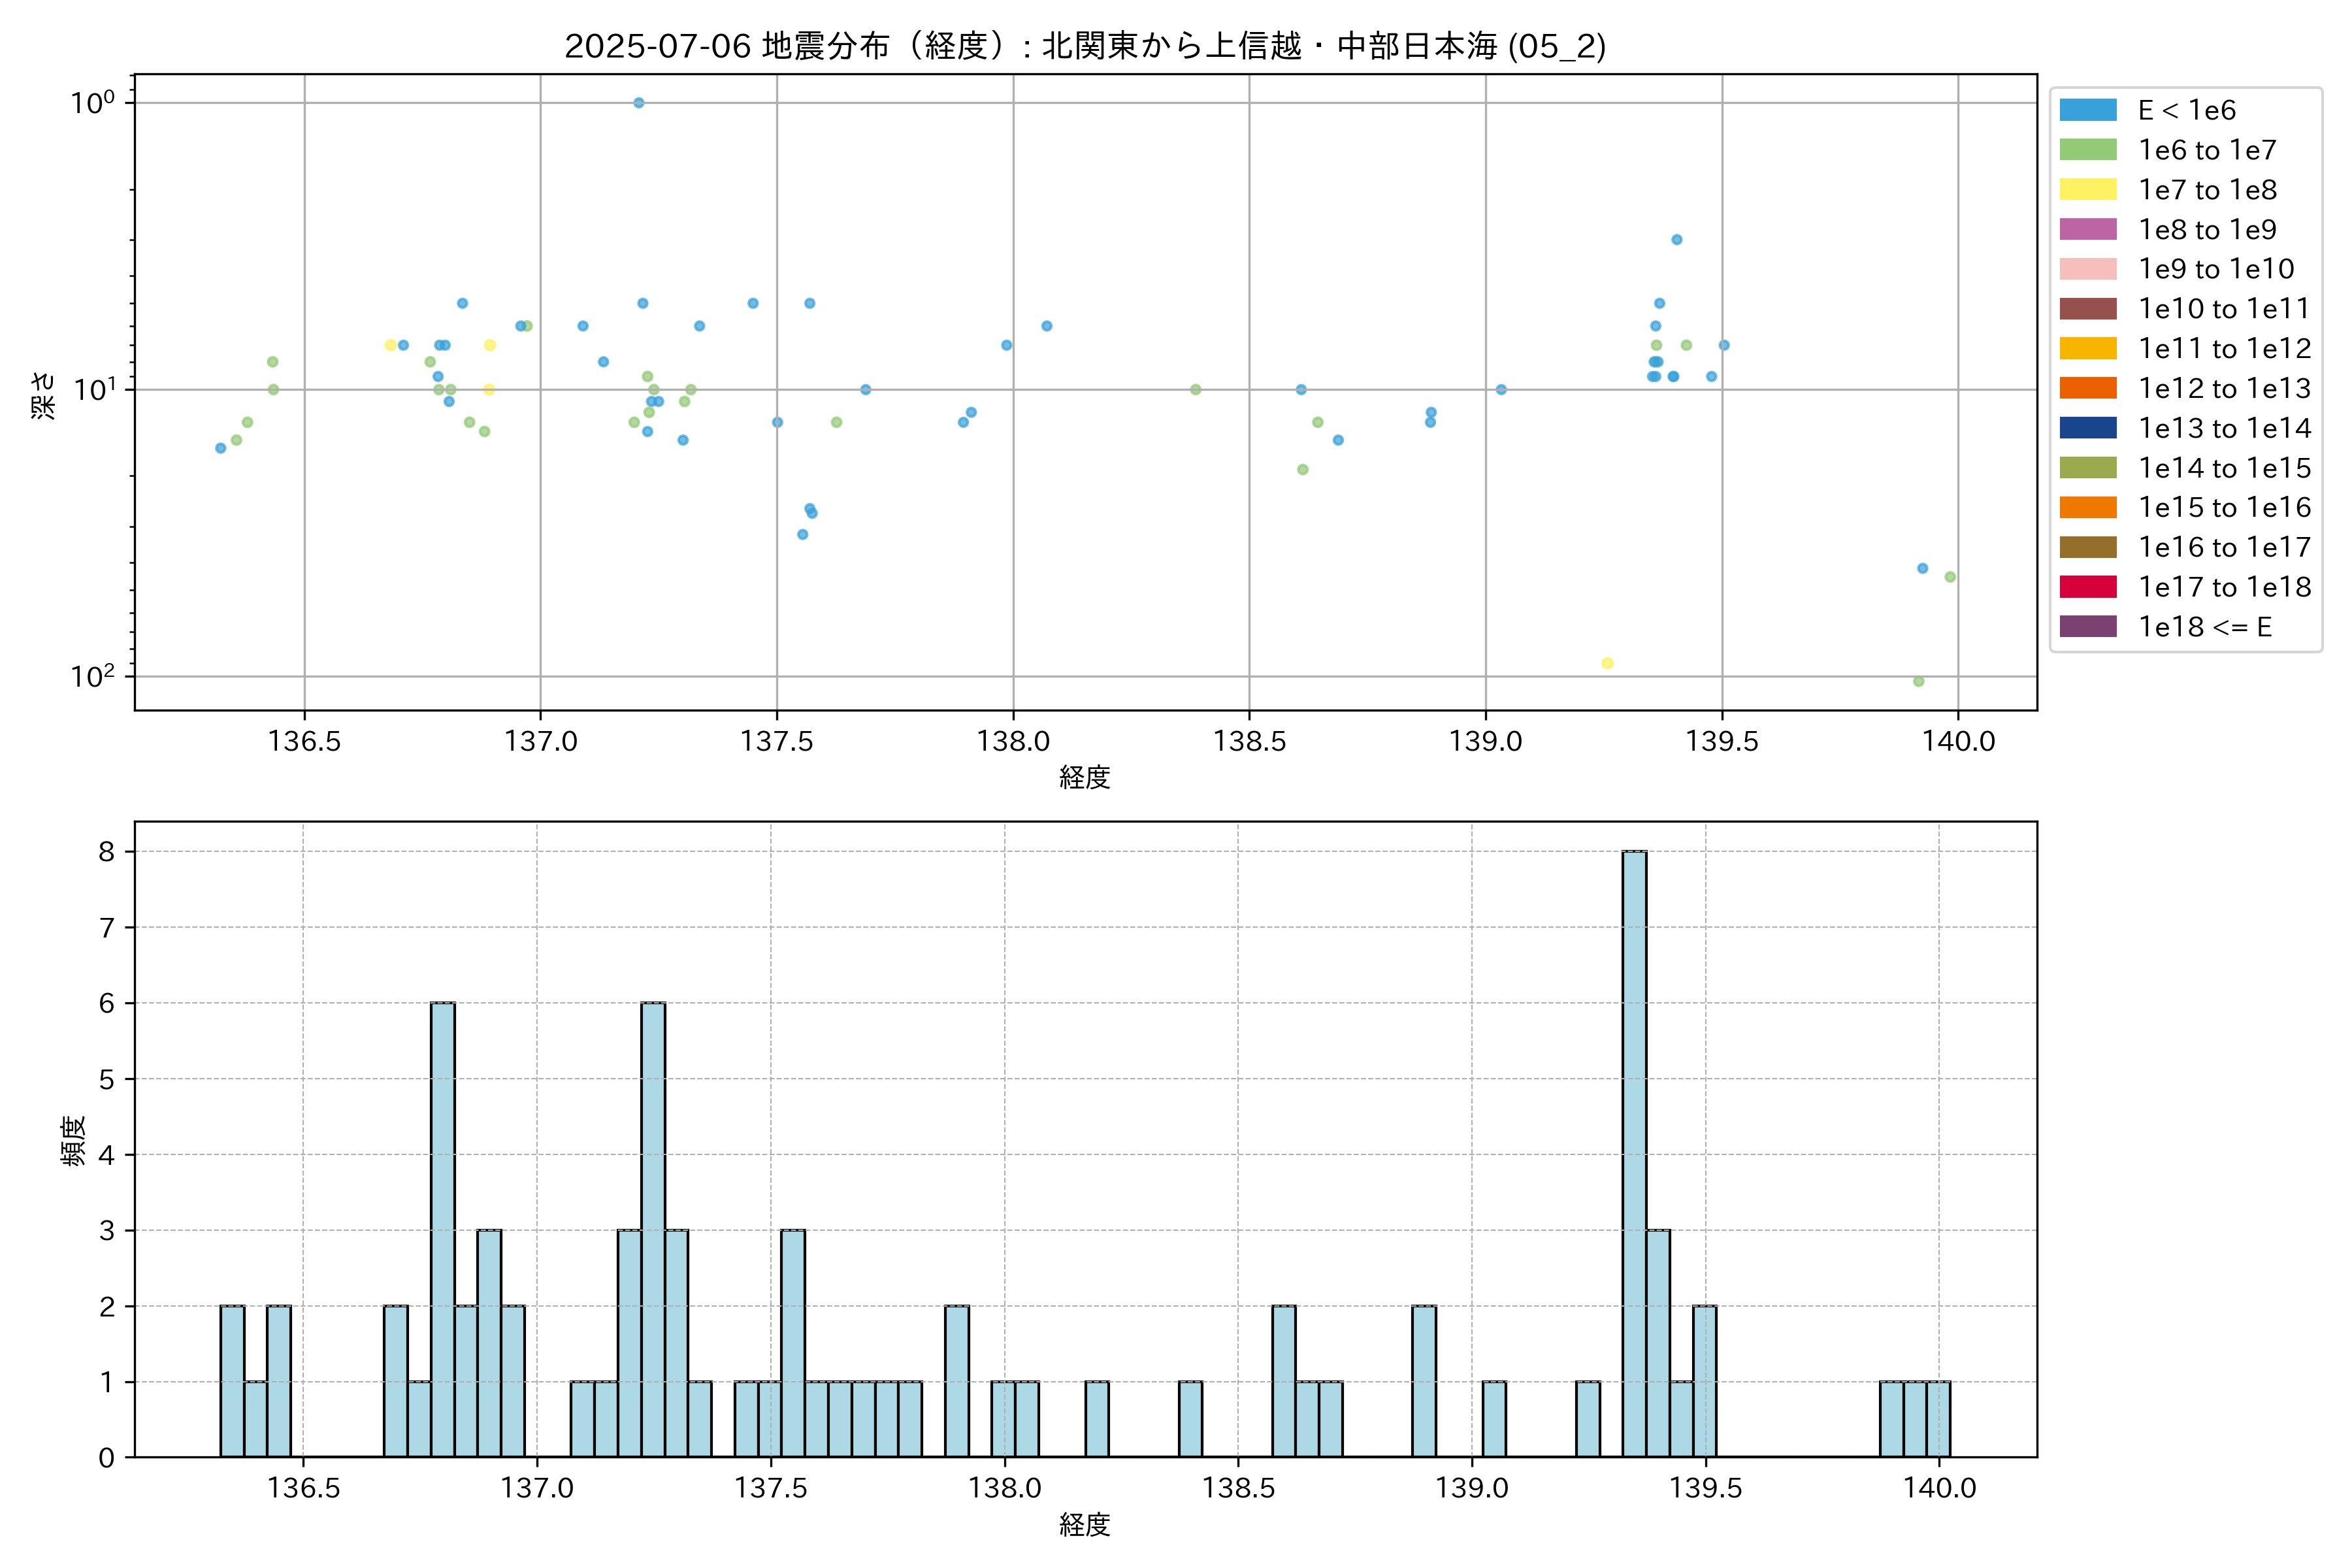
Task: Click the navy 1e13 to 1e14 swatch
Action: 2087,428
